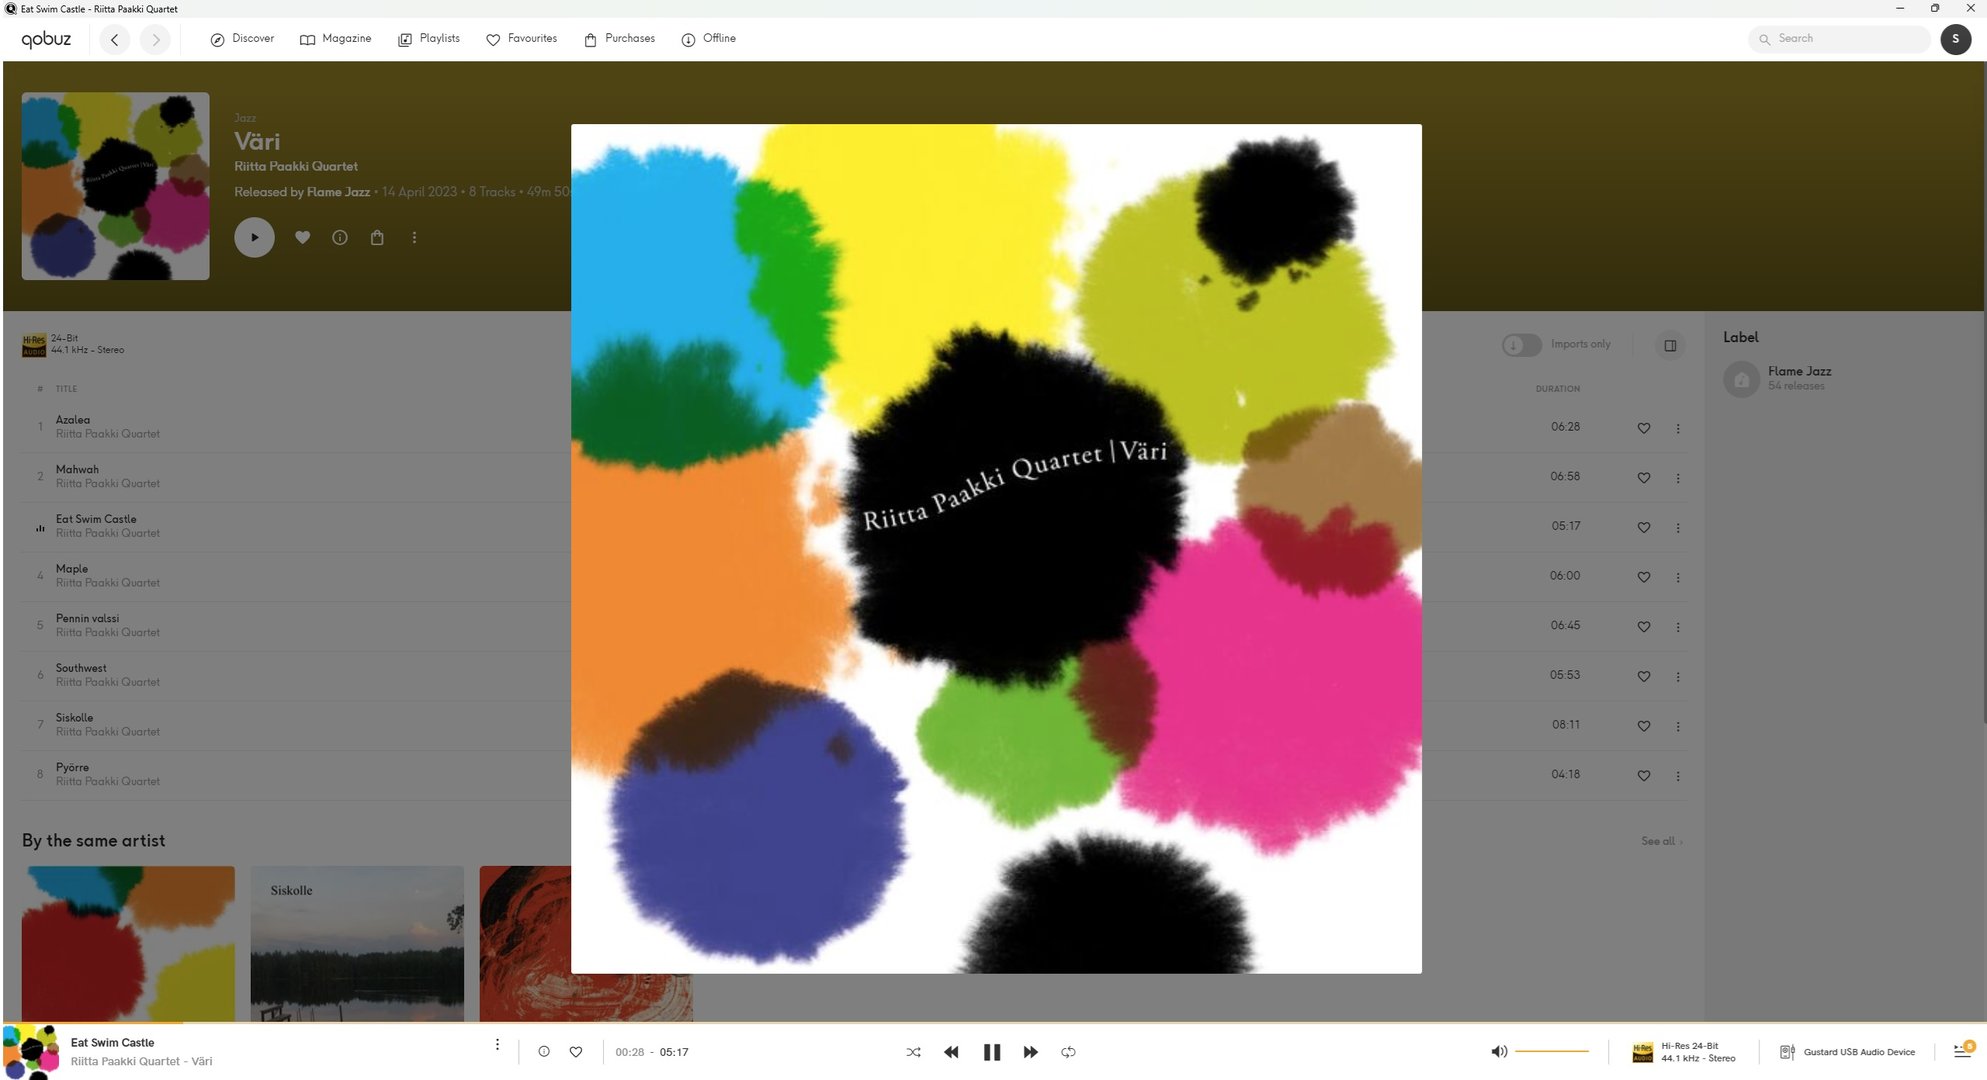Select the Mahwah track title
The height and width of the screenshot is (1080, 1987).
point(77,470)
